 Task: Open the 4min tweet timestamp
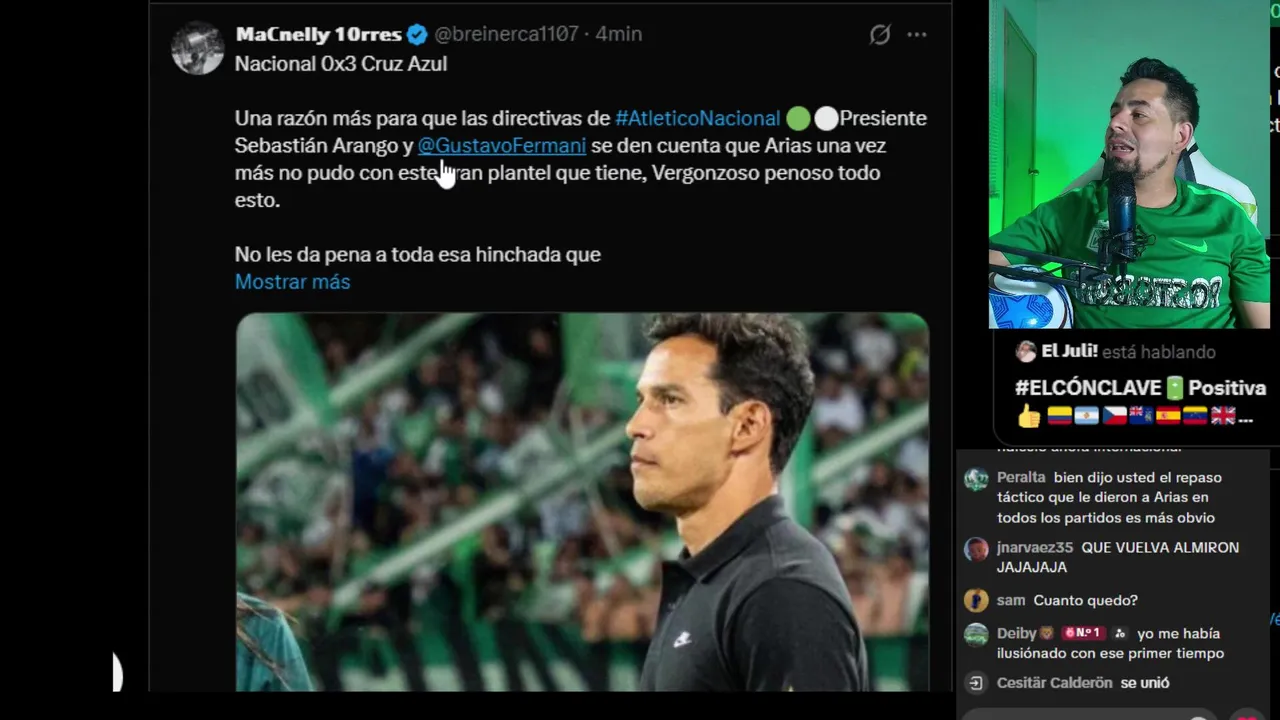coord(619,34)
